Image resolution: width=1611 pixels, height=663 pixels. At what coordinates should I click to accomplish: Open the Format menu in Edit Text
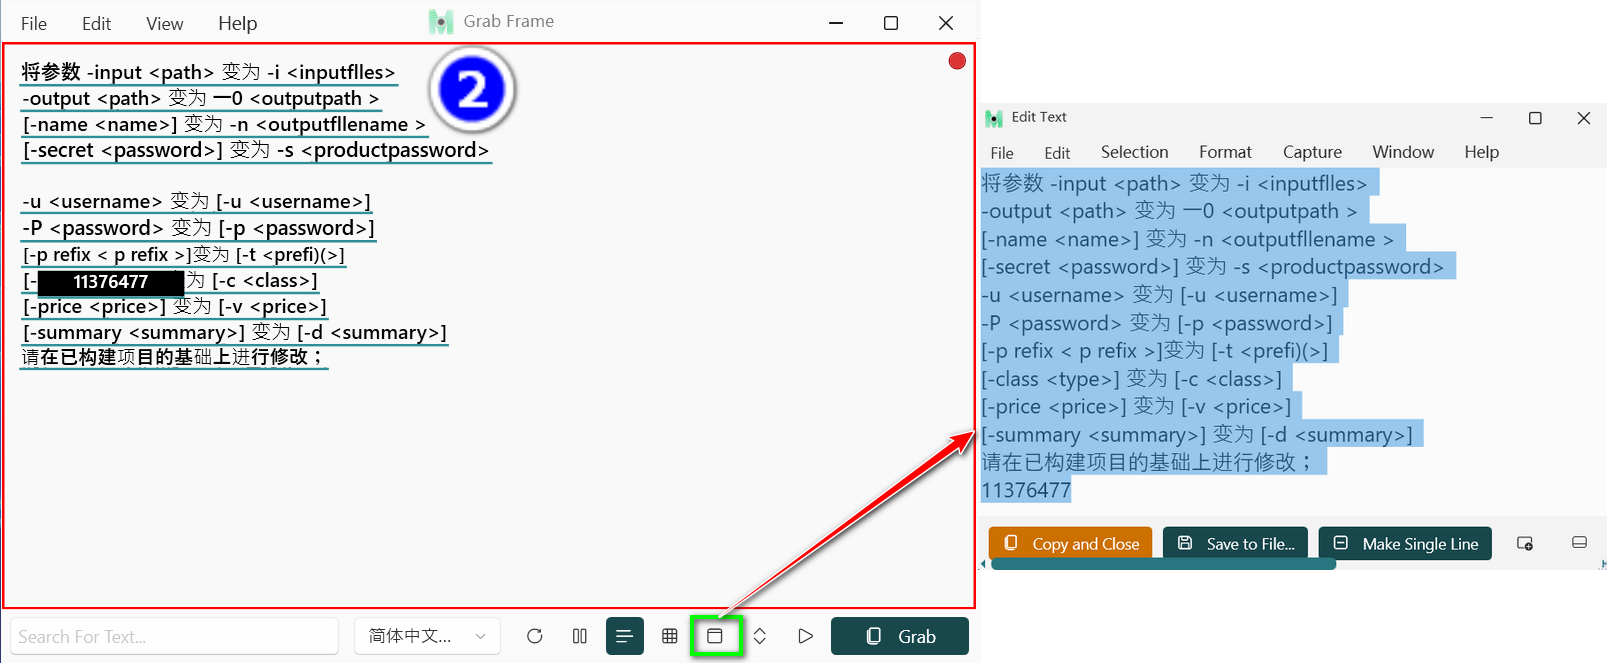1225,152
